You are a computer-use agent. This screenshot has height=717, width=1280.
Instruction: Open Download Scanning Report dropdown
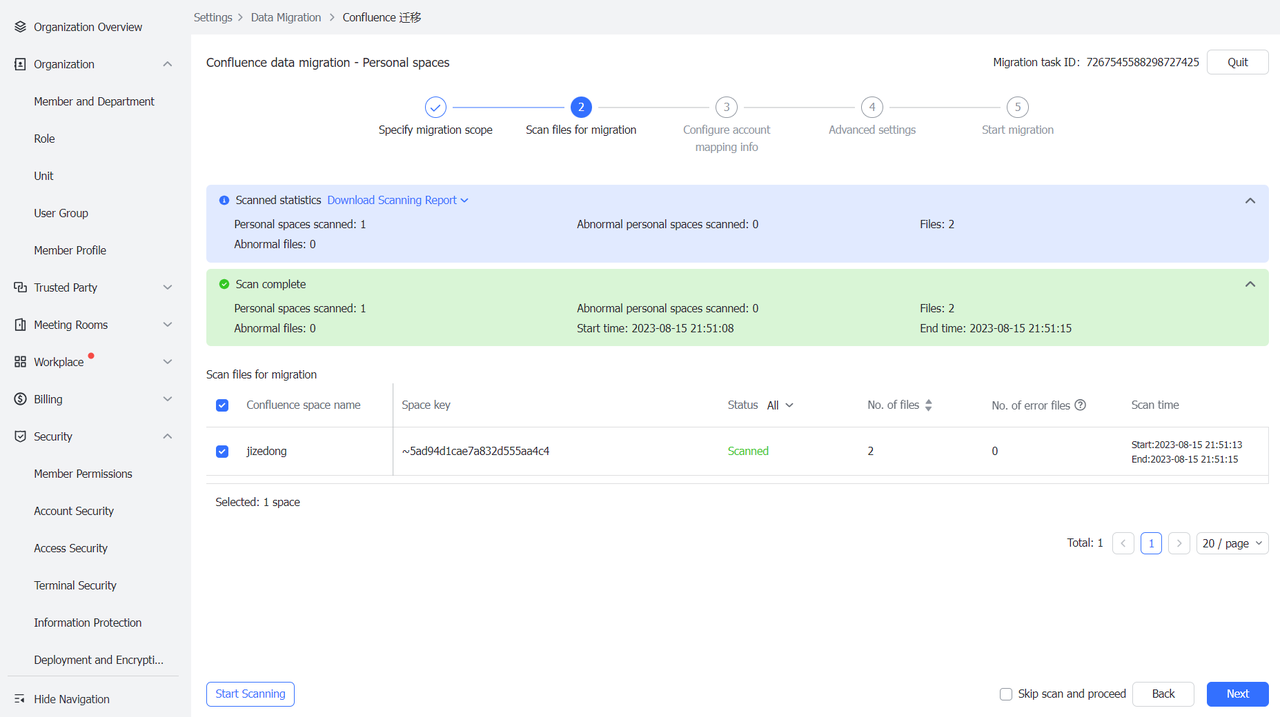398,200
